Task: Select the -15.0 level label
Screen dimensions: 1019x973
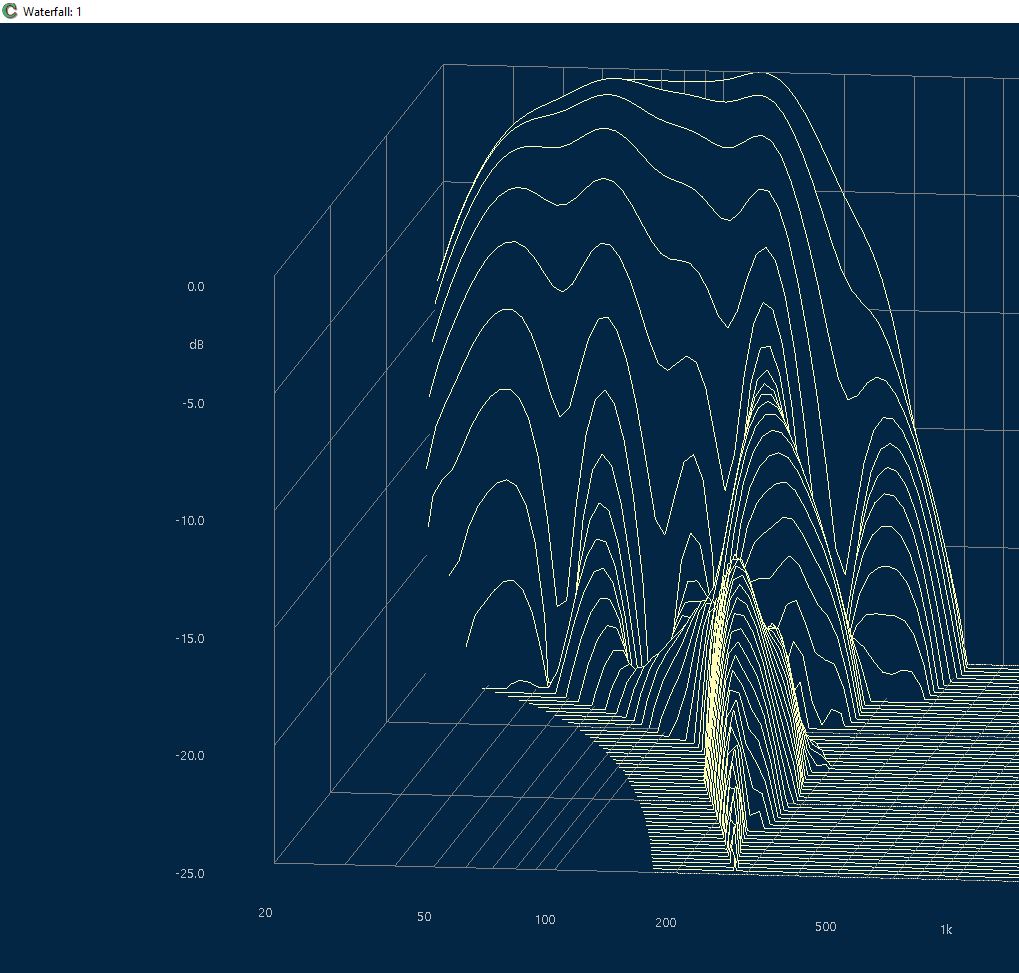Action: pyautogui.click(x=190, y=639)
